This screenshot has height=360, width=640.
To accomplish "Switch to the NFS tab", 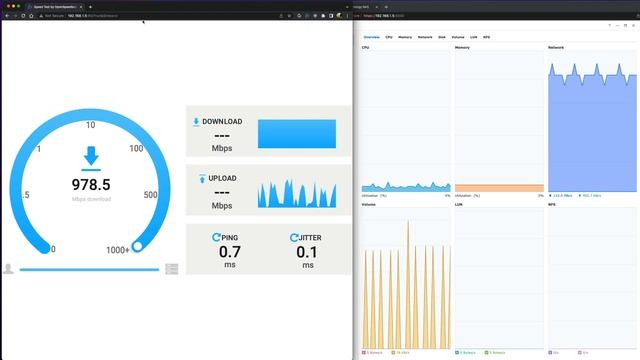I will coord(487,37).
